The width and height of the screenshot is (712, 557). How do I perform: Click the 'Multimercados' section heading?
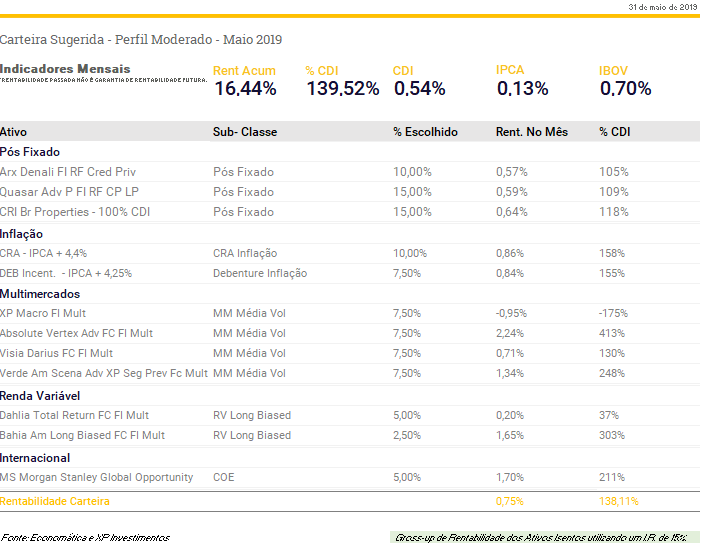(x=40, y=294)
